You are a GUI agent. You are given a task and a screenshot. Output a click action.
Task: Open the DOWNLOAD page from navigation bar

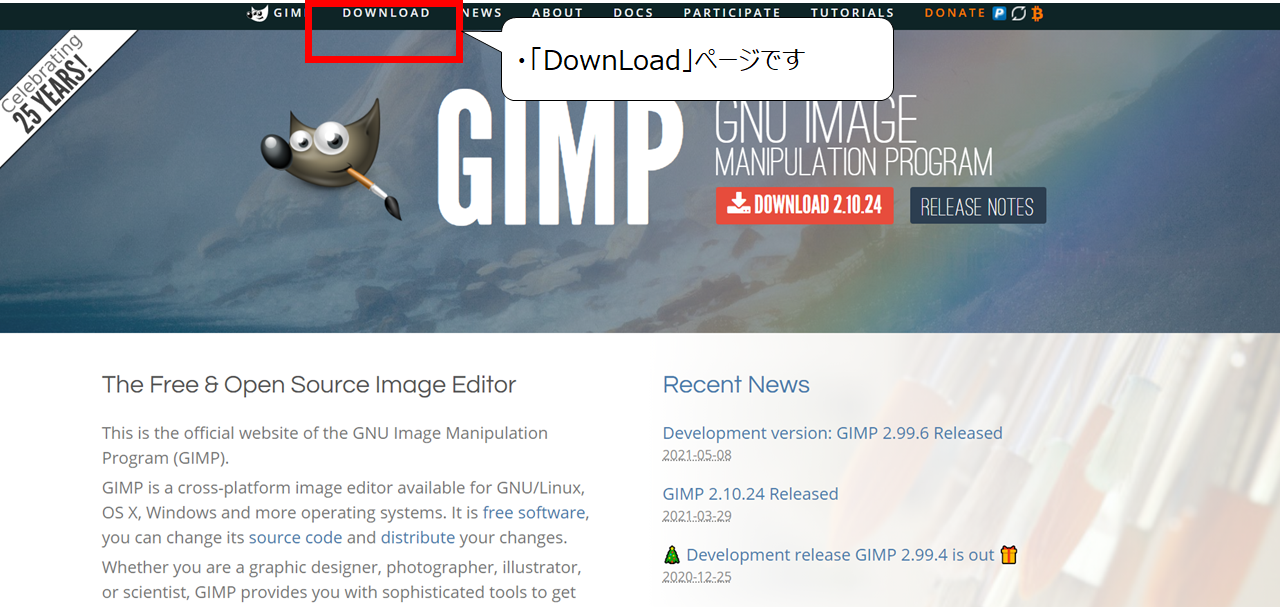tap(386, 13)
